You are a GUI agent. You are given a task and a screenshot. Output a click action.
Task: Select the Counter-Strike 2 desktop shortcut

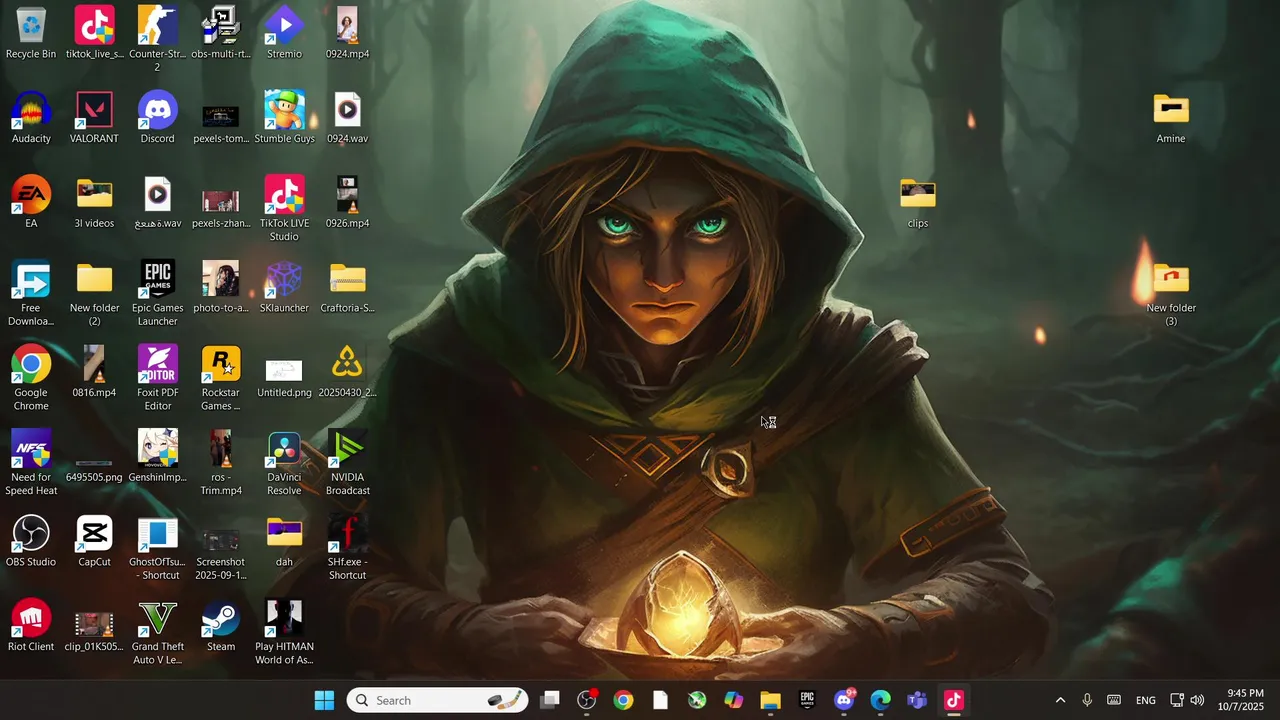157,39
